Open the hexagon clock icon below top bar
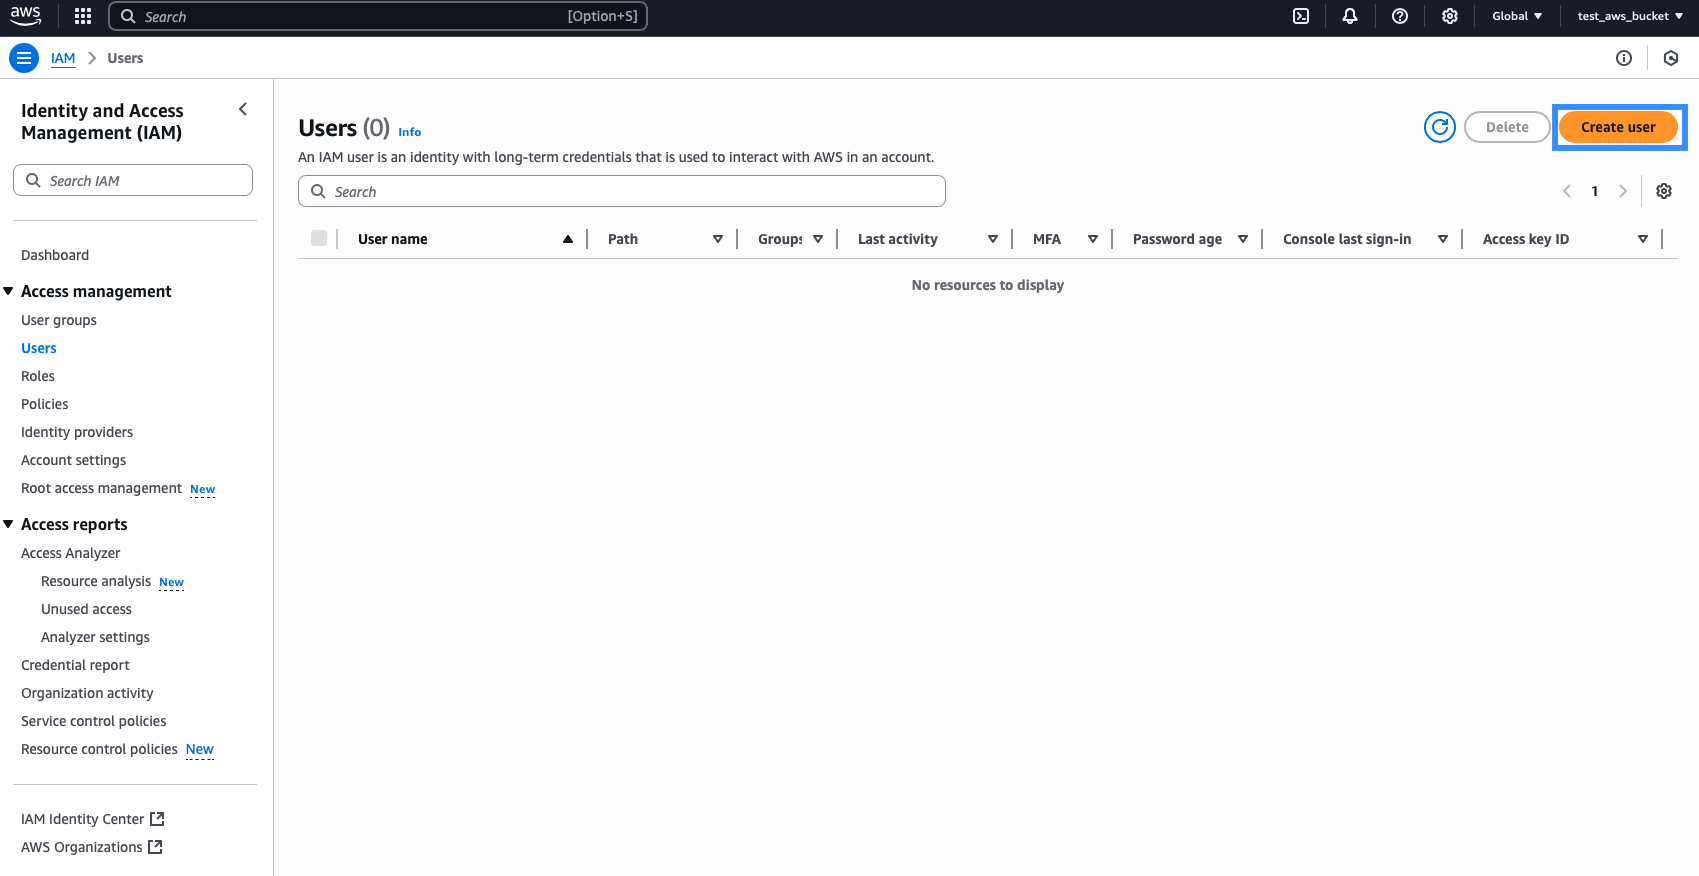Viewport: 1699px width, 876px height. pyautogui.click(x=1671, y=58)
